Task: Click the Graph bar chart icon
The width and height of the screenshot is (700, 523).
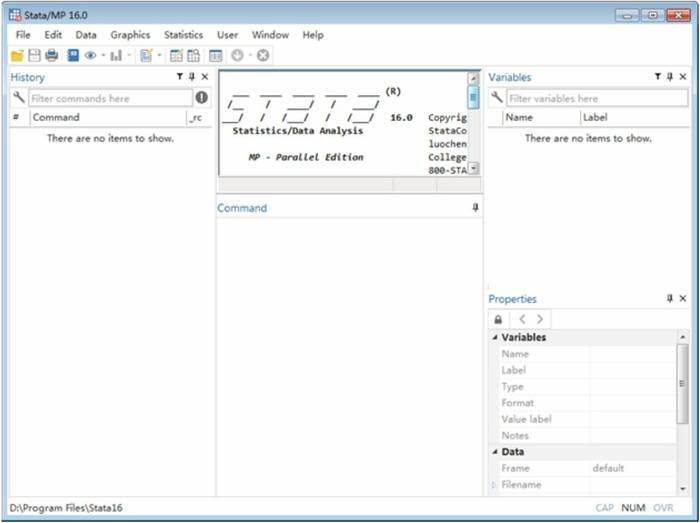Action: click(x=116, y=55)
